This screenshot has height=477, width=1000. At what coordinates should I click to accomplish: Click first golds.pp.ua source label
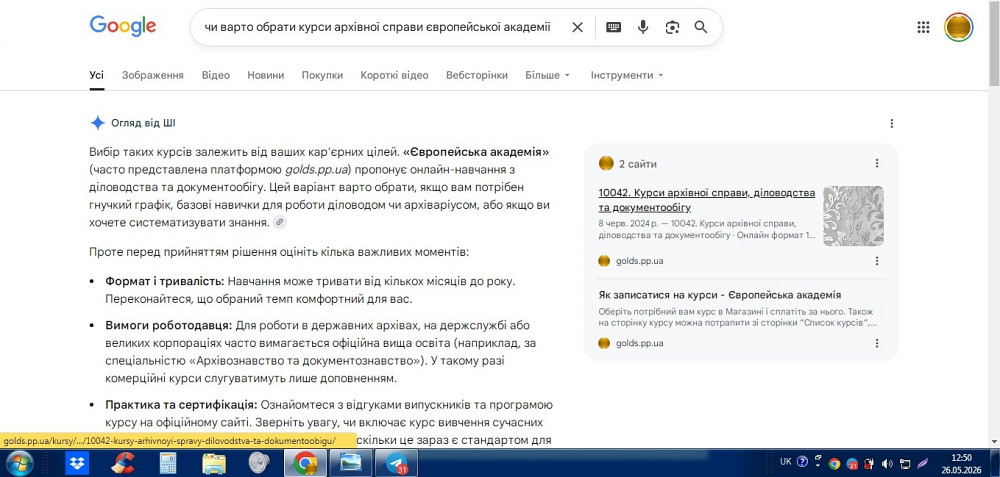(x=640, y=261)
